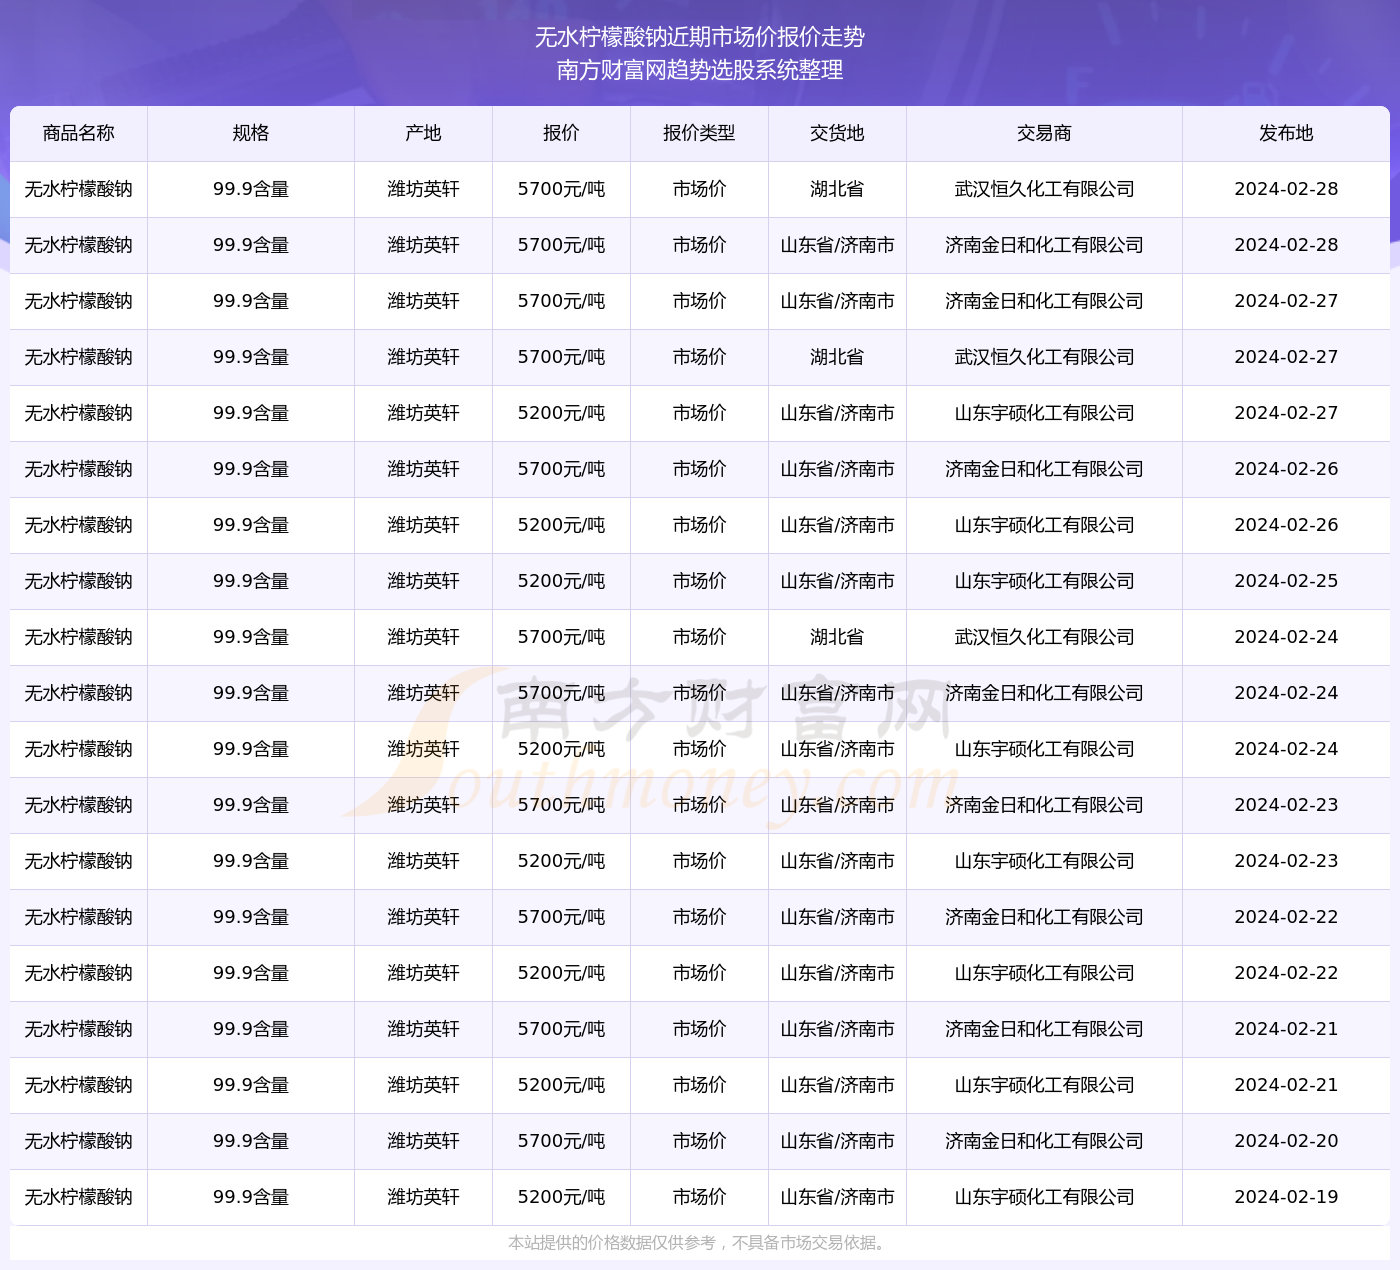Click 山东宇硕化工有限公司 in the 2024-02-19 row
This screenshot has height=1270, width=1400.
(x=1044, y=1197)
